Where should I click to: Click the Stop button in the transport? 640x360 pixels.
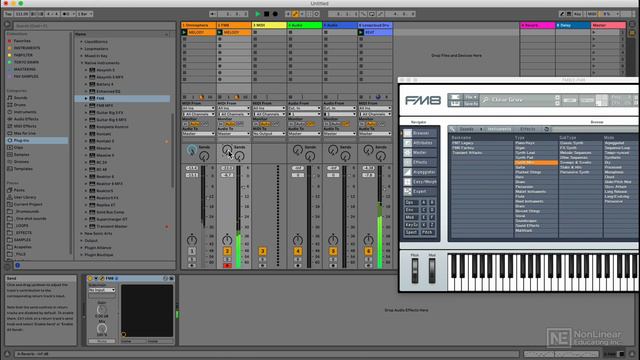[267, 14]
